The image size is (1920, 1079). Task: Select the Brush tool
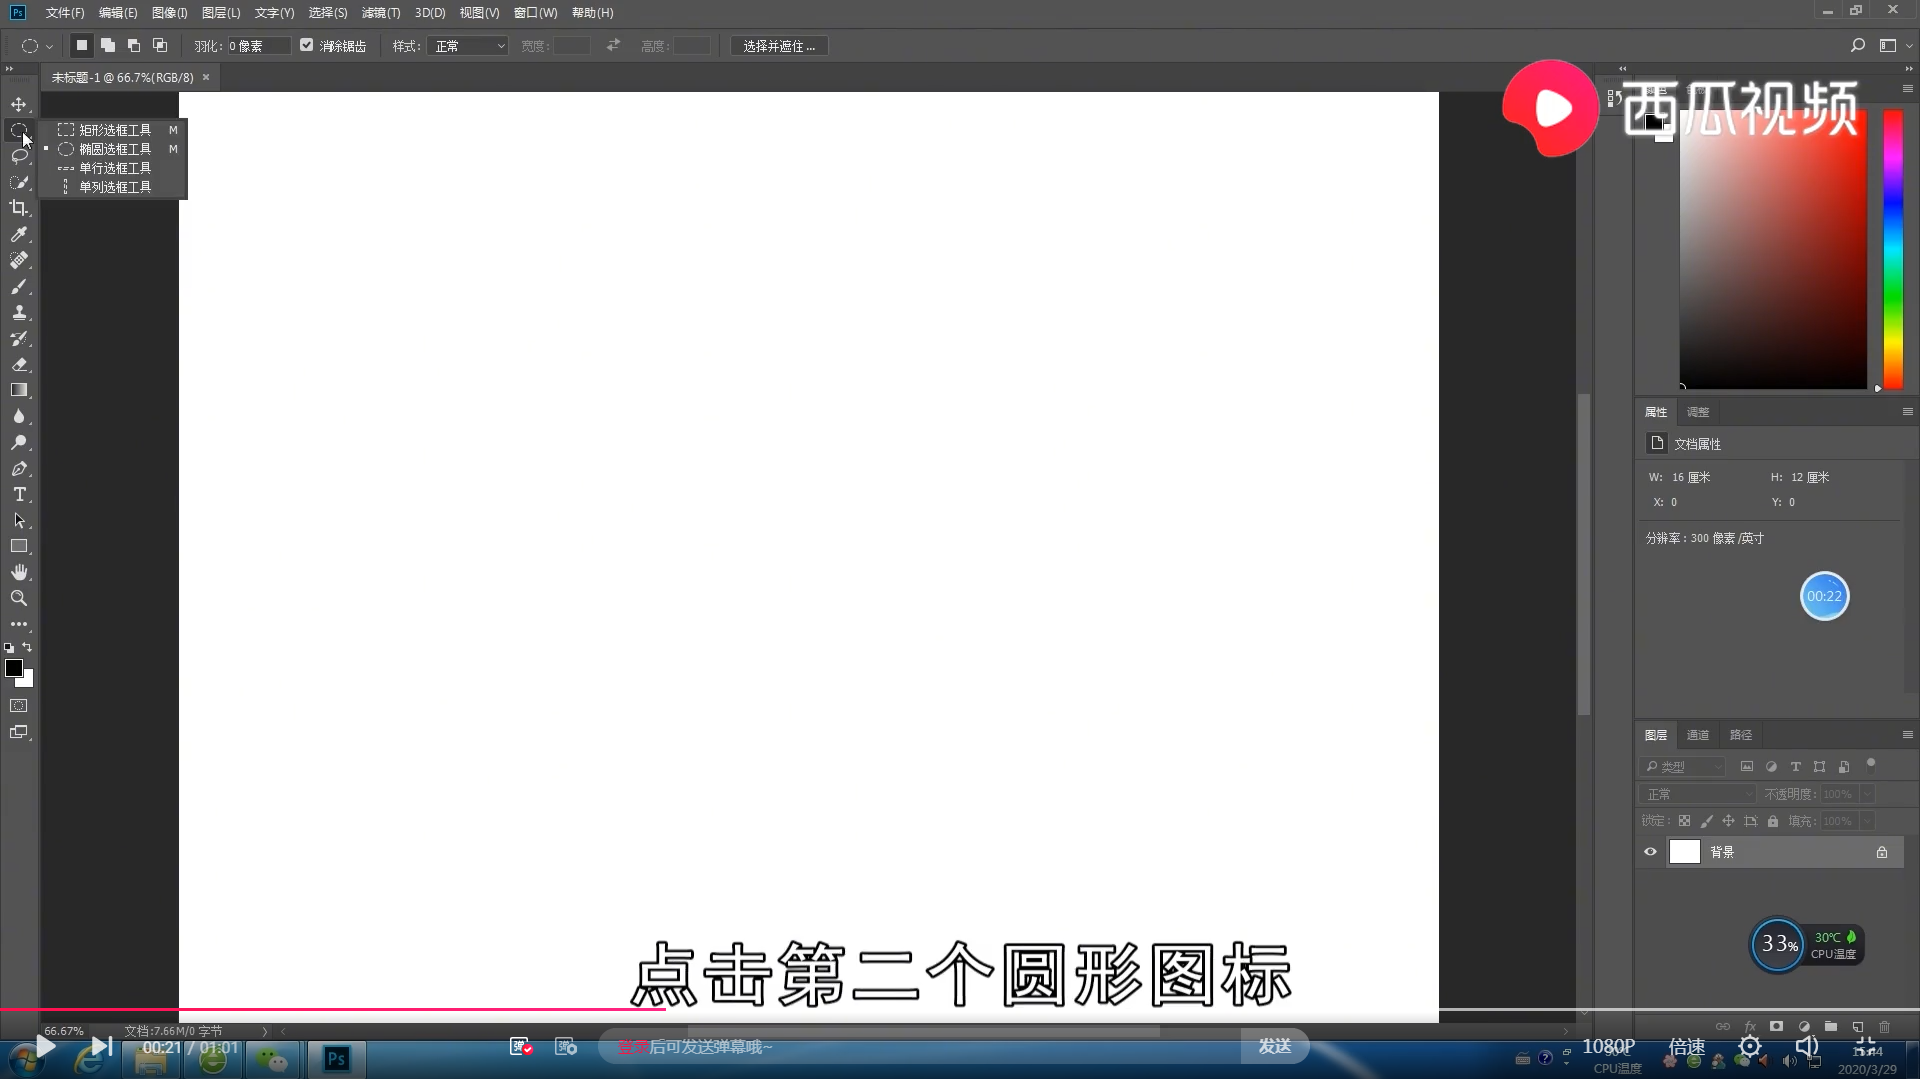(x=19, y=286)
